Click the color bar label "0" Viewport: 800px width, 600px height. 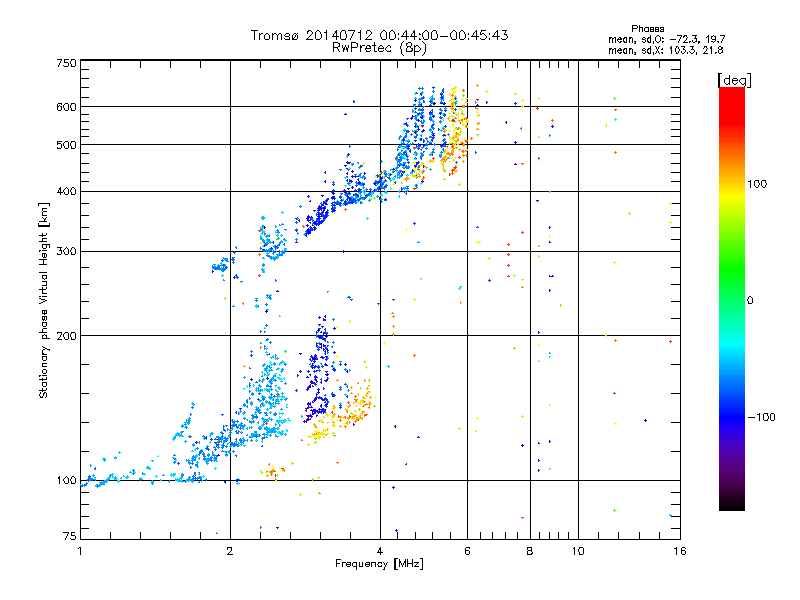point(750,301)
